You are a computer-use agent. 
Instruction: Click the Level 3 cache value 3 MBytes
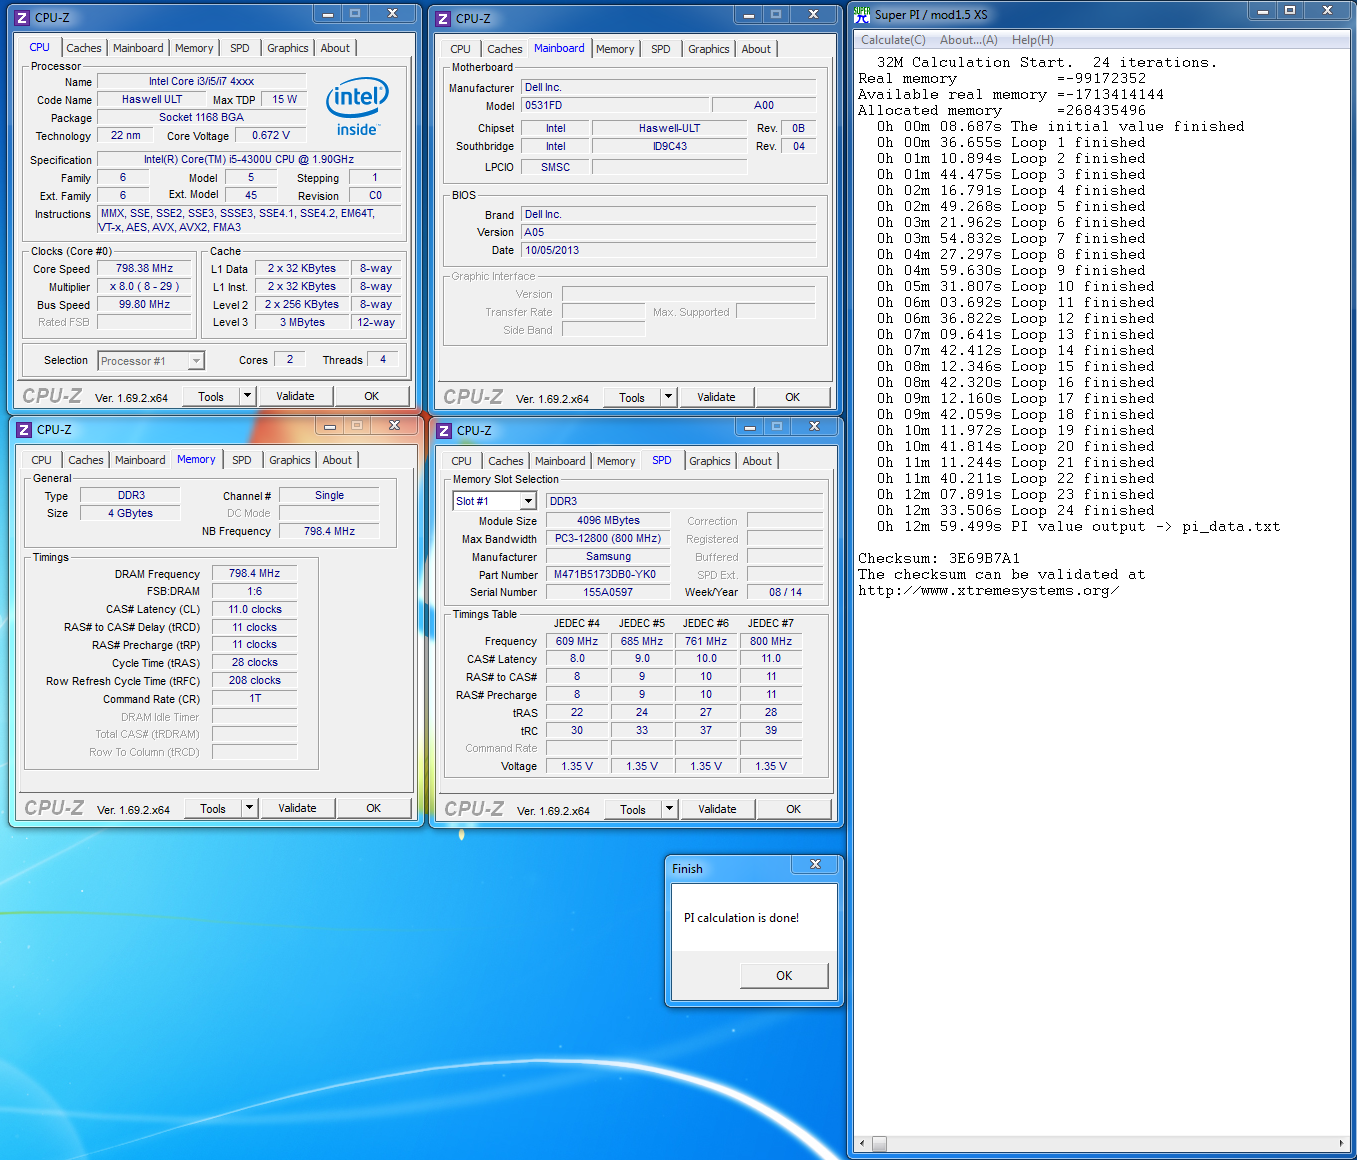coord(301,322)
